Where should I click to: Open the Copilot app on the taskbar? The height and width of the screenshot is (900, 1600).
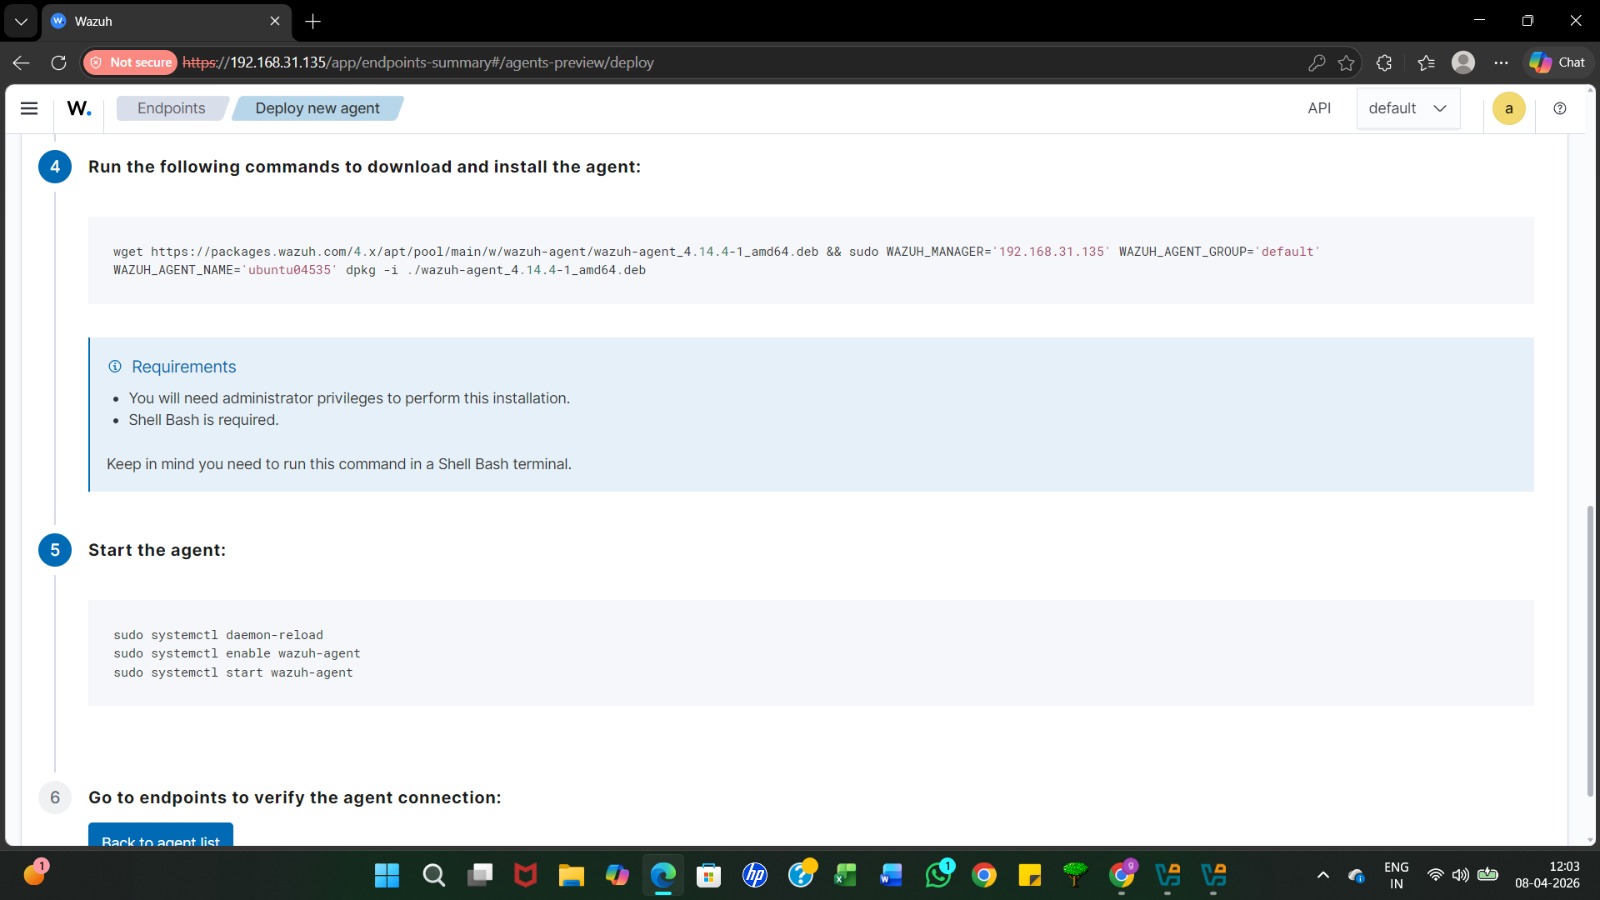tap(617, 876)
